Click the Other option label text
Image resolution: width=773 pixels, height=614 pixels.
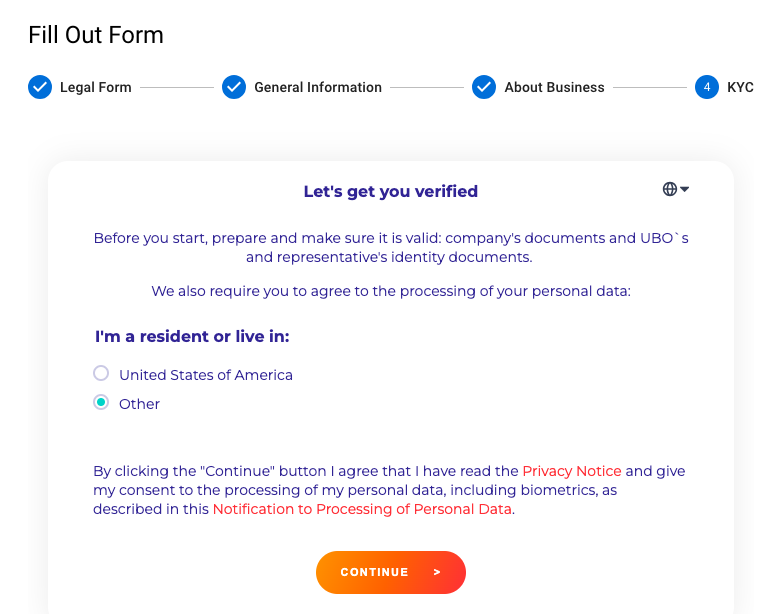(140, 404)
